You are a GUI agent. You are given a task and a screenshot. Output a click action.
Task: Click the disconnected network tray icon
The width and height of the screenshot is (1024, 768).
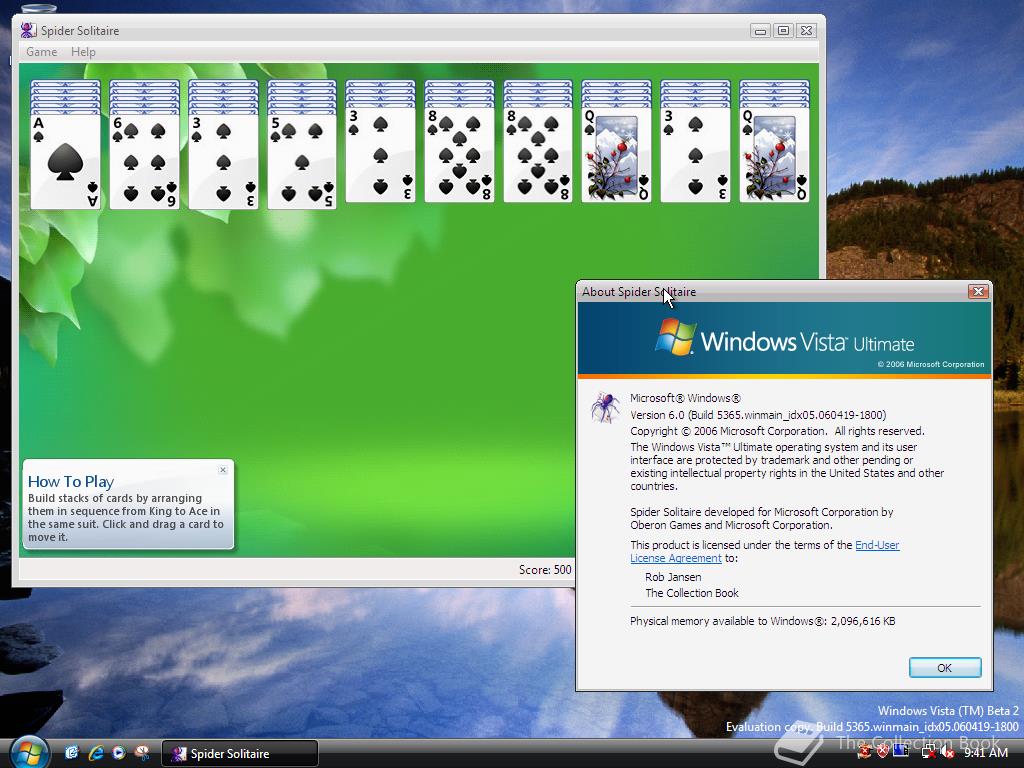[928, 752]
